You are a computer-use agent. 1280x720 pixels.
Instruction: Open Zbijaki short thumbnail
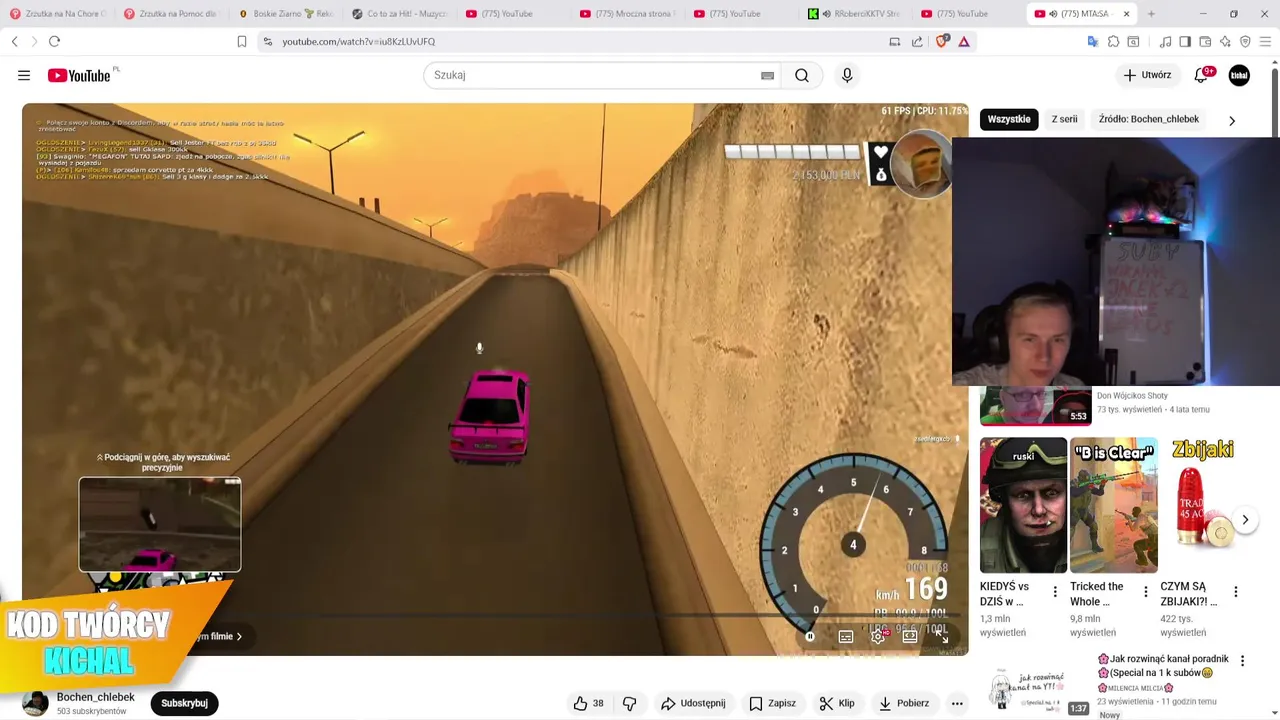click(x=1204, y=505)
